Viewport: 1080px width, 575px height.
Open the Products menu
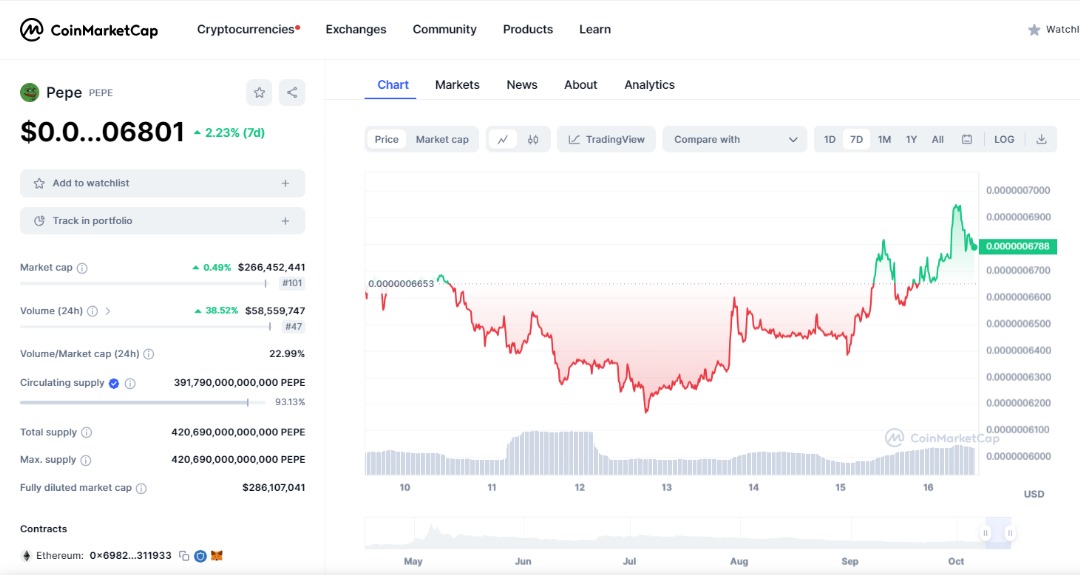528,30
